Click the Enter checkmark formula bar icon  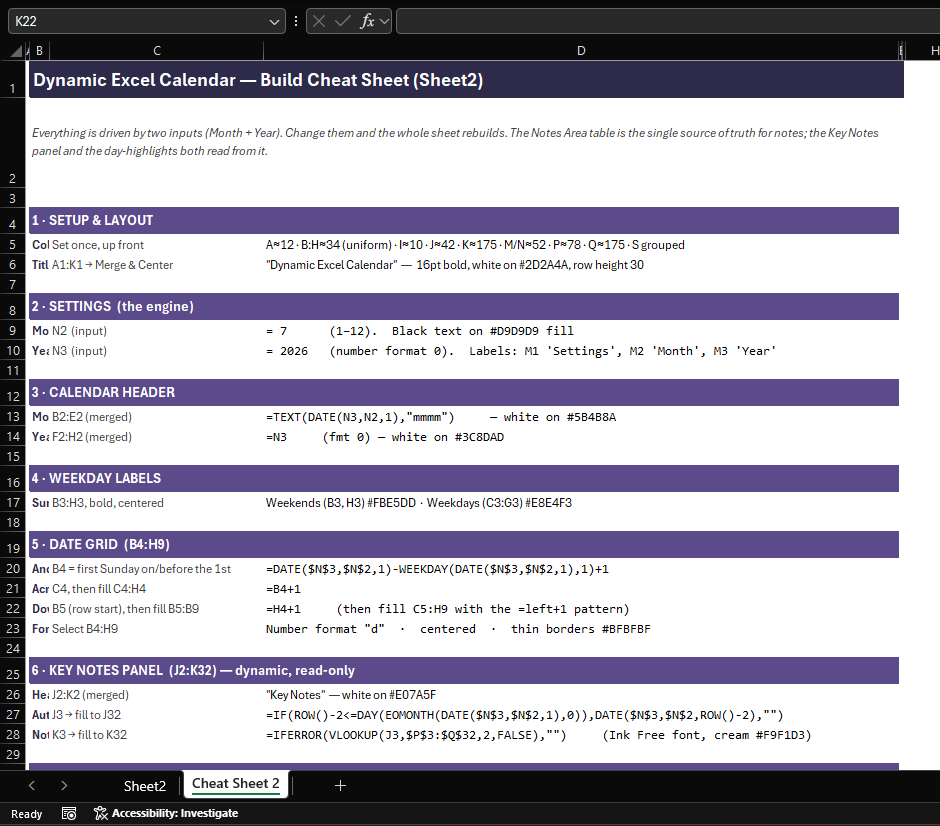(343, 22)
